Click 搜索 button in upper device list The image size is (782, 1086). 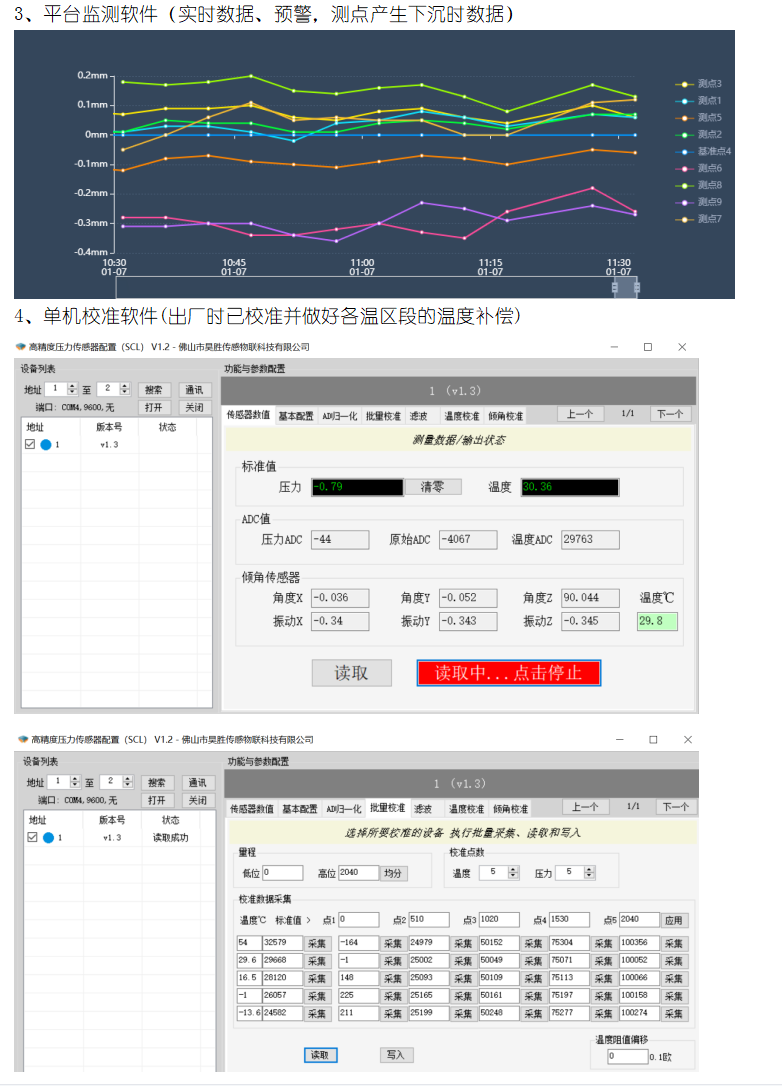click(155, 390)
